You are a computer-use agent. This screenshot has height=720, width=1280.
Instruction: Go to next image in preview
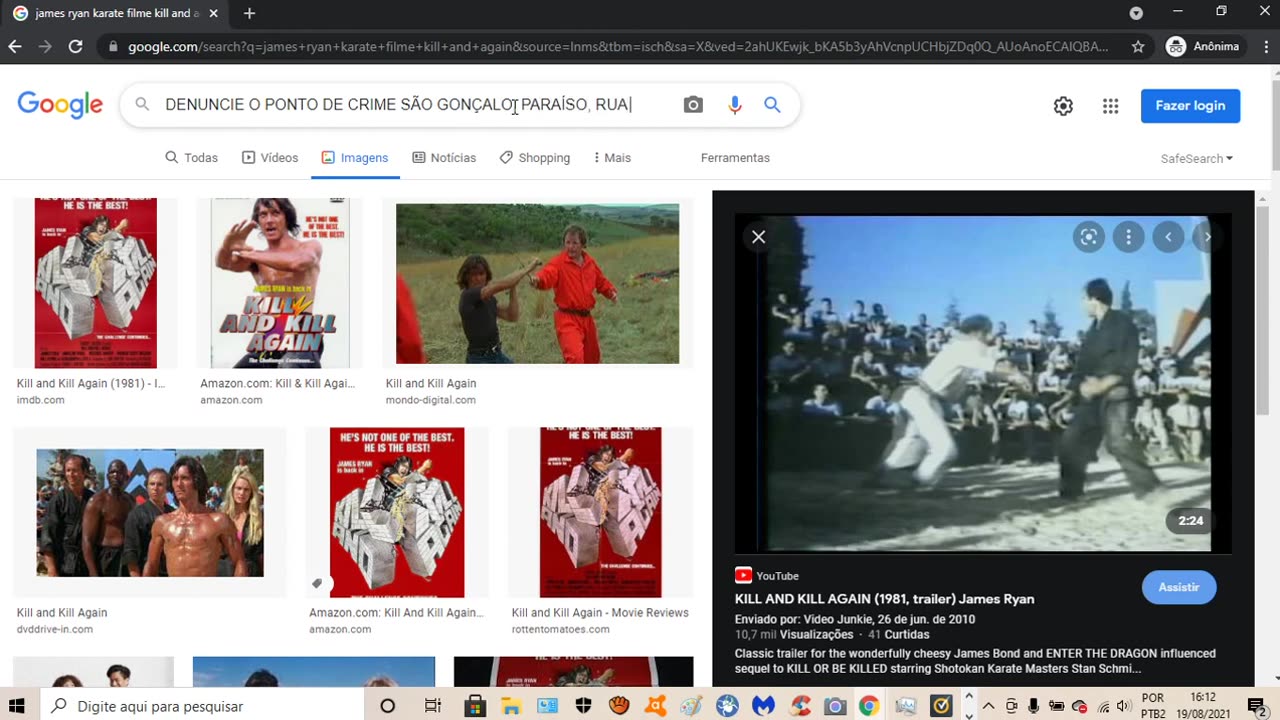[1207, 237]
